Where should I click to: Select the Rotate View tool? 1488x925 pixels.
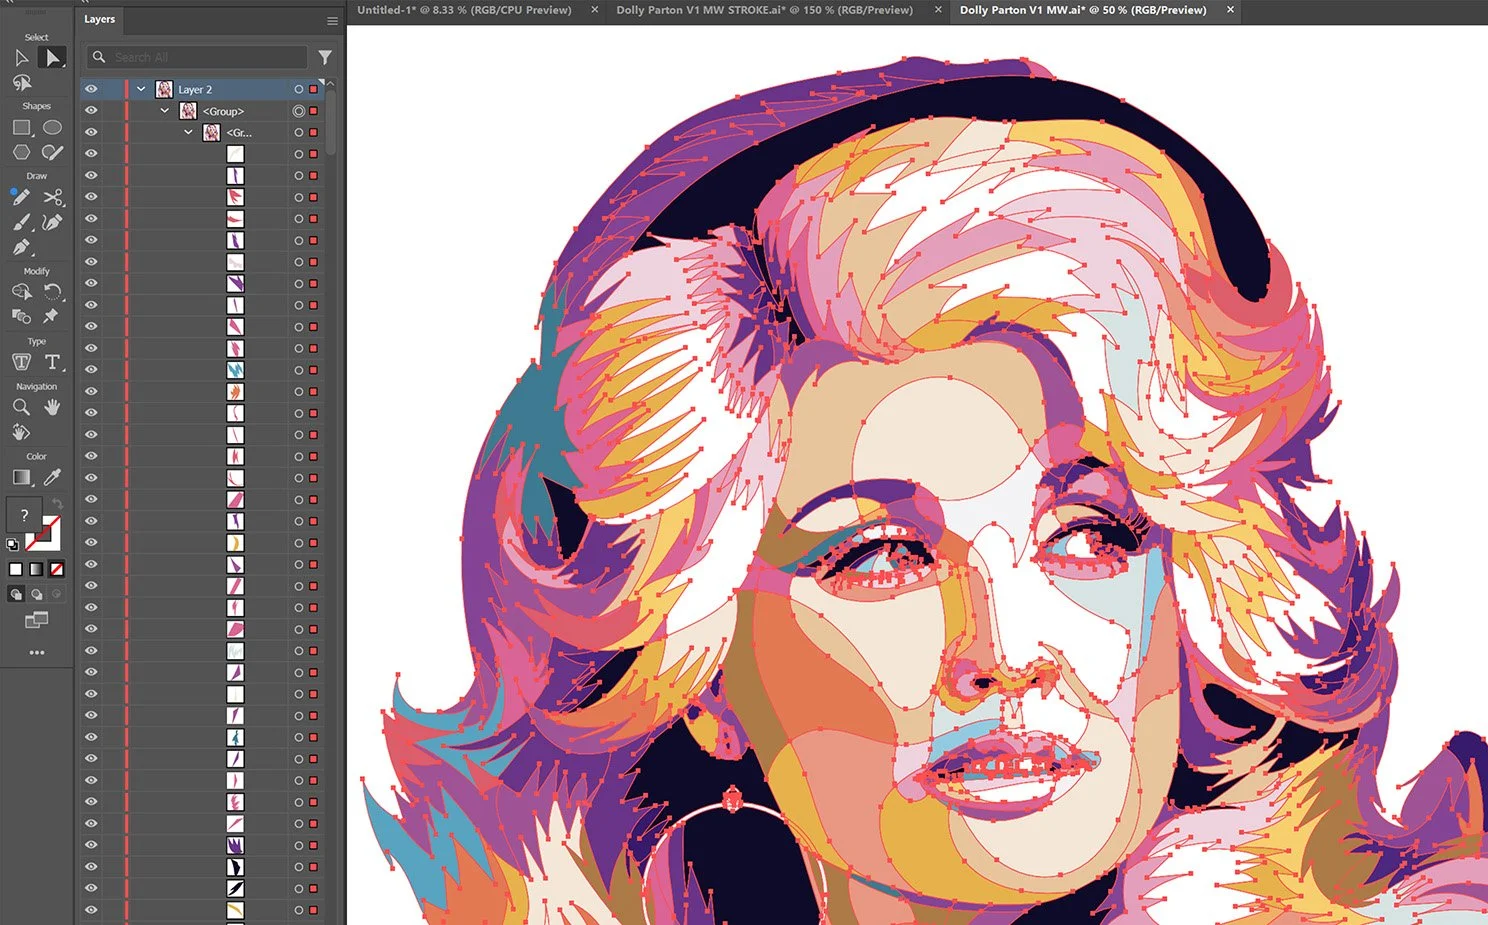click(x=22, y=432)
